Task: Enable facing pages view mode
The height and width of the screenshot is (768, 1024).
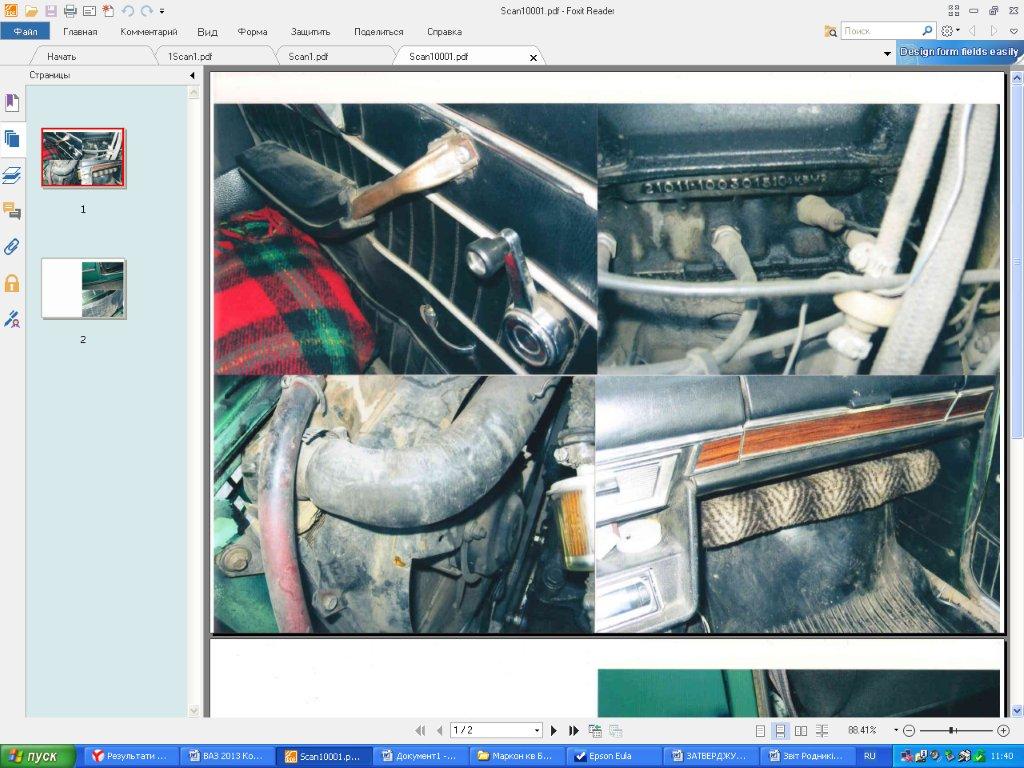Action: pos(801,731)
